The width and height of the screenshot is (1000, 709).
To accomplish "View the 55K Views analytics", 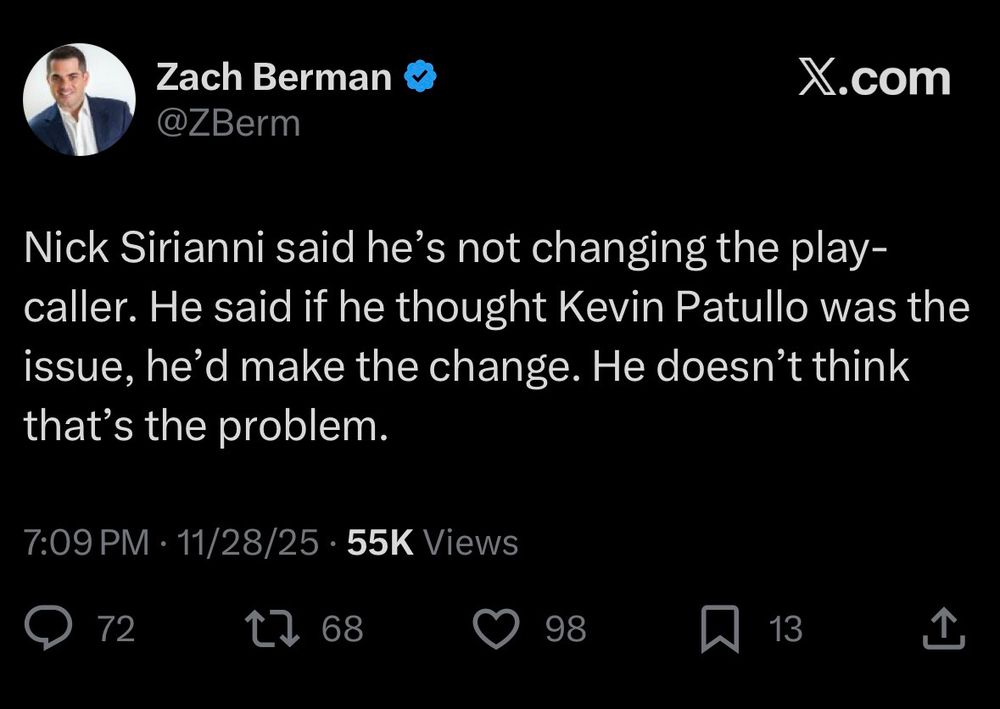I will tap(432, 543).
